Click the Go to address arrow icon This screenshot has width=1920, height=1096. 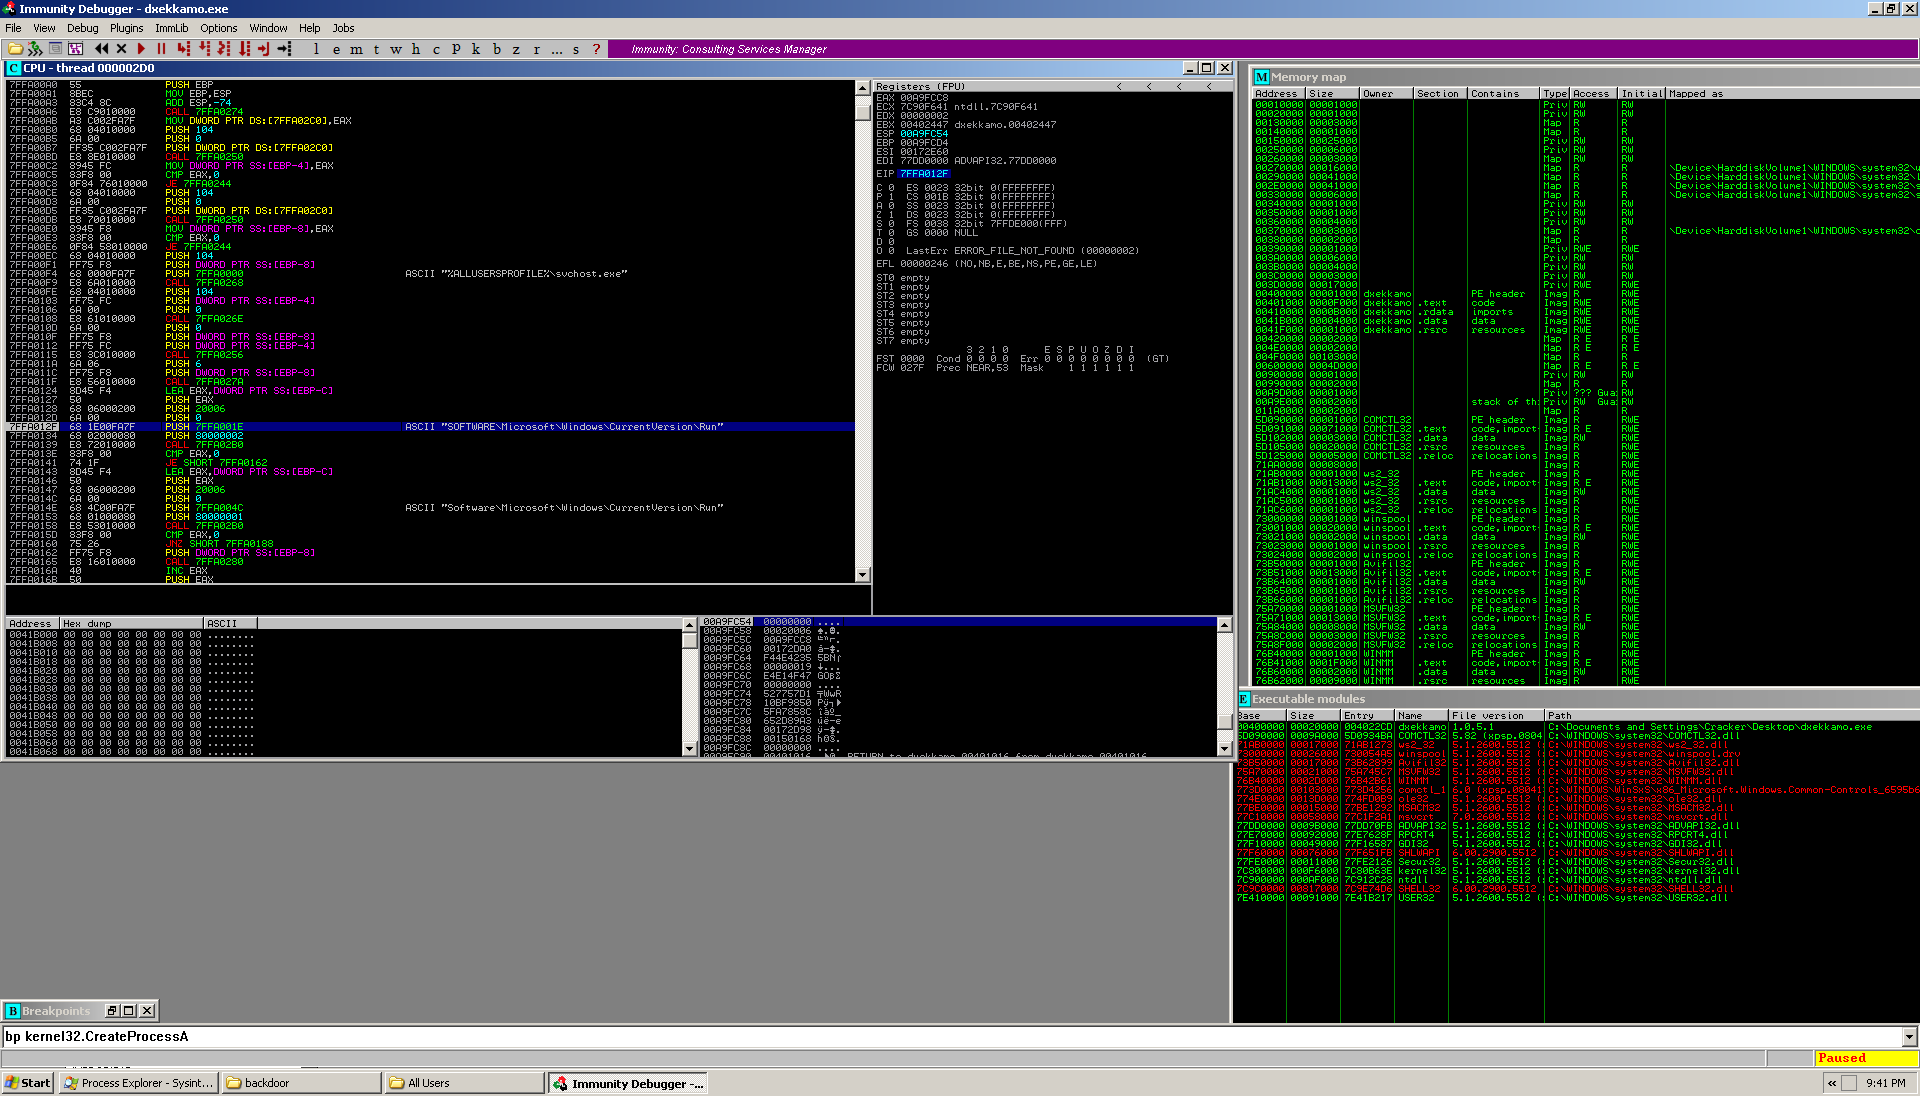coord(284,48)
